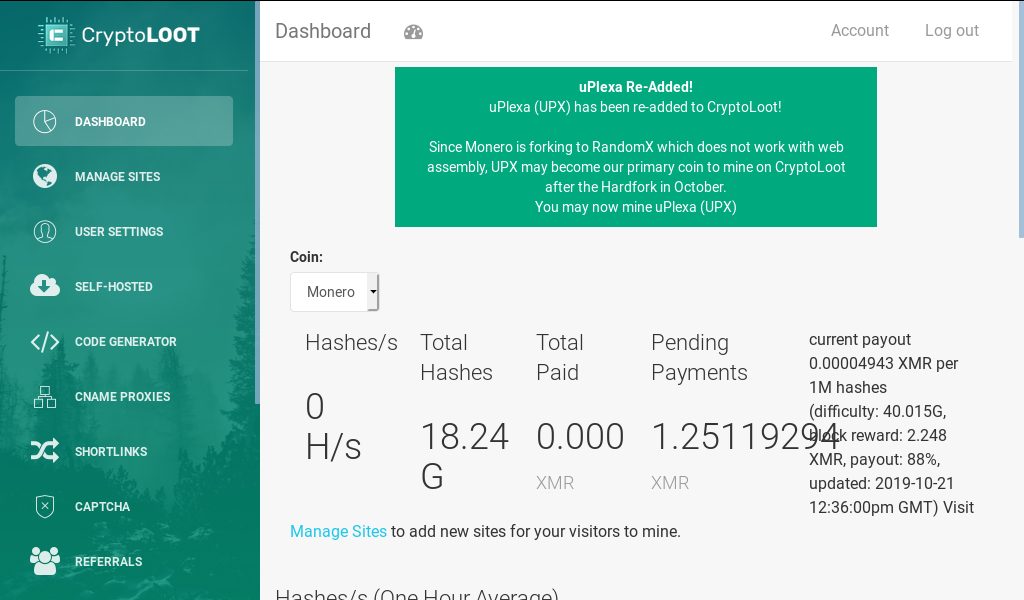This screenshot has width=1024, height=600.
Task: Click the 0 H/s hashrate value
Action: click(x=333, y=426)
